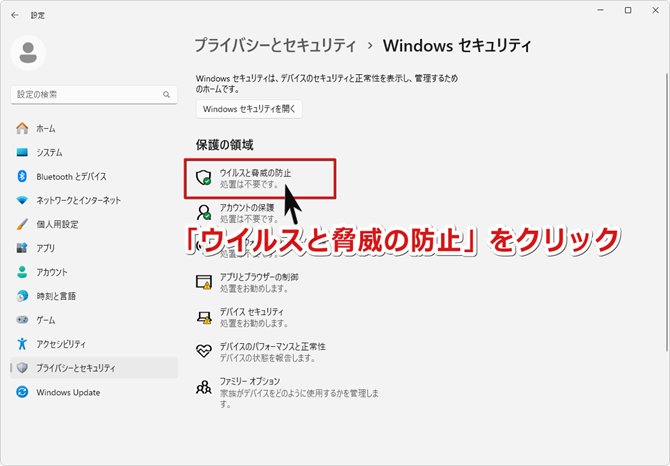Select the ゲーム controller icon

pyautogui.click(x=22, y=319)
